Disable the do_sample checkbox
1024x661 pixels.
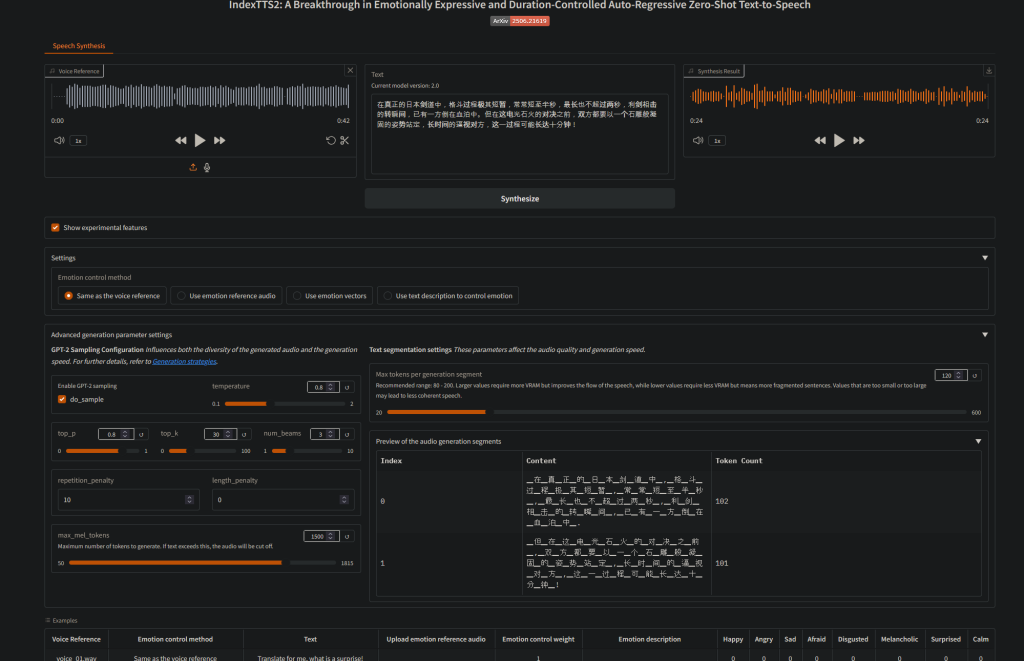(62, 400)
